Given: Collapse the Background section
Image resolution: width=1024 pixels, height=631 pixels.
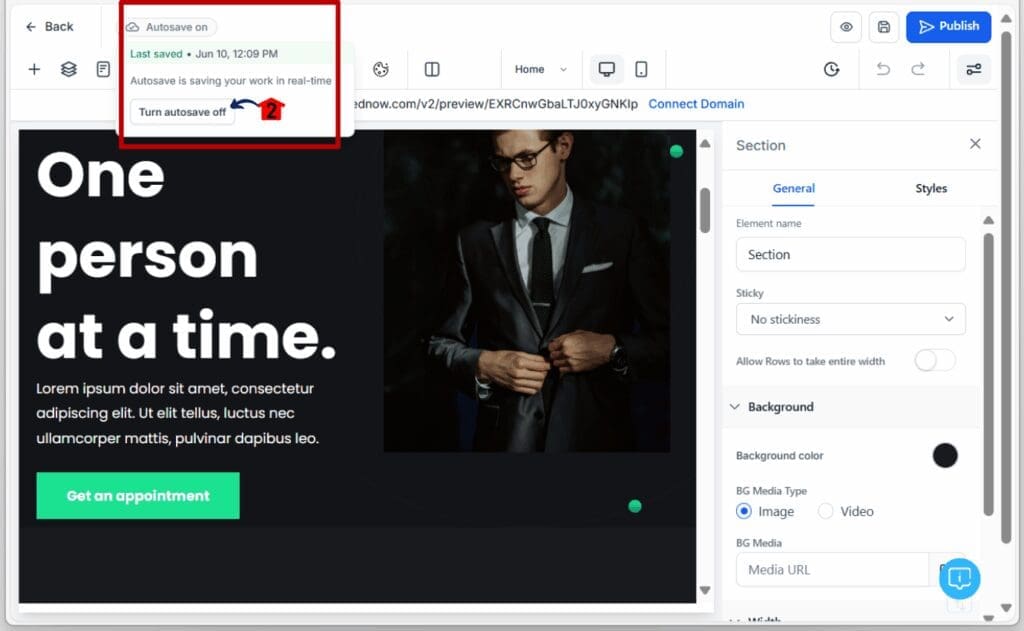Looking at the screenshot, I should click(735, 406).
